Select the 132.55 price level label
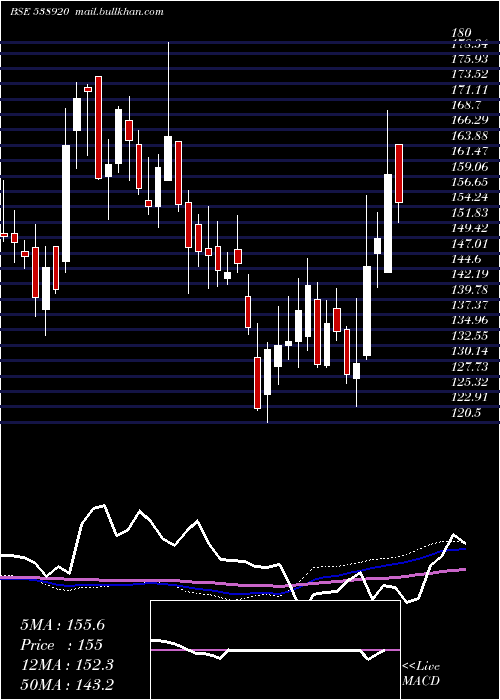 click(469, 336)
